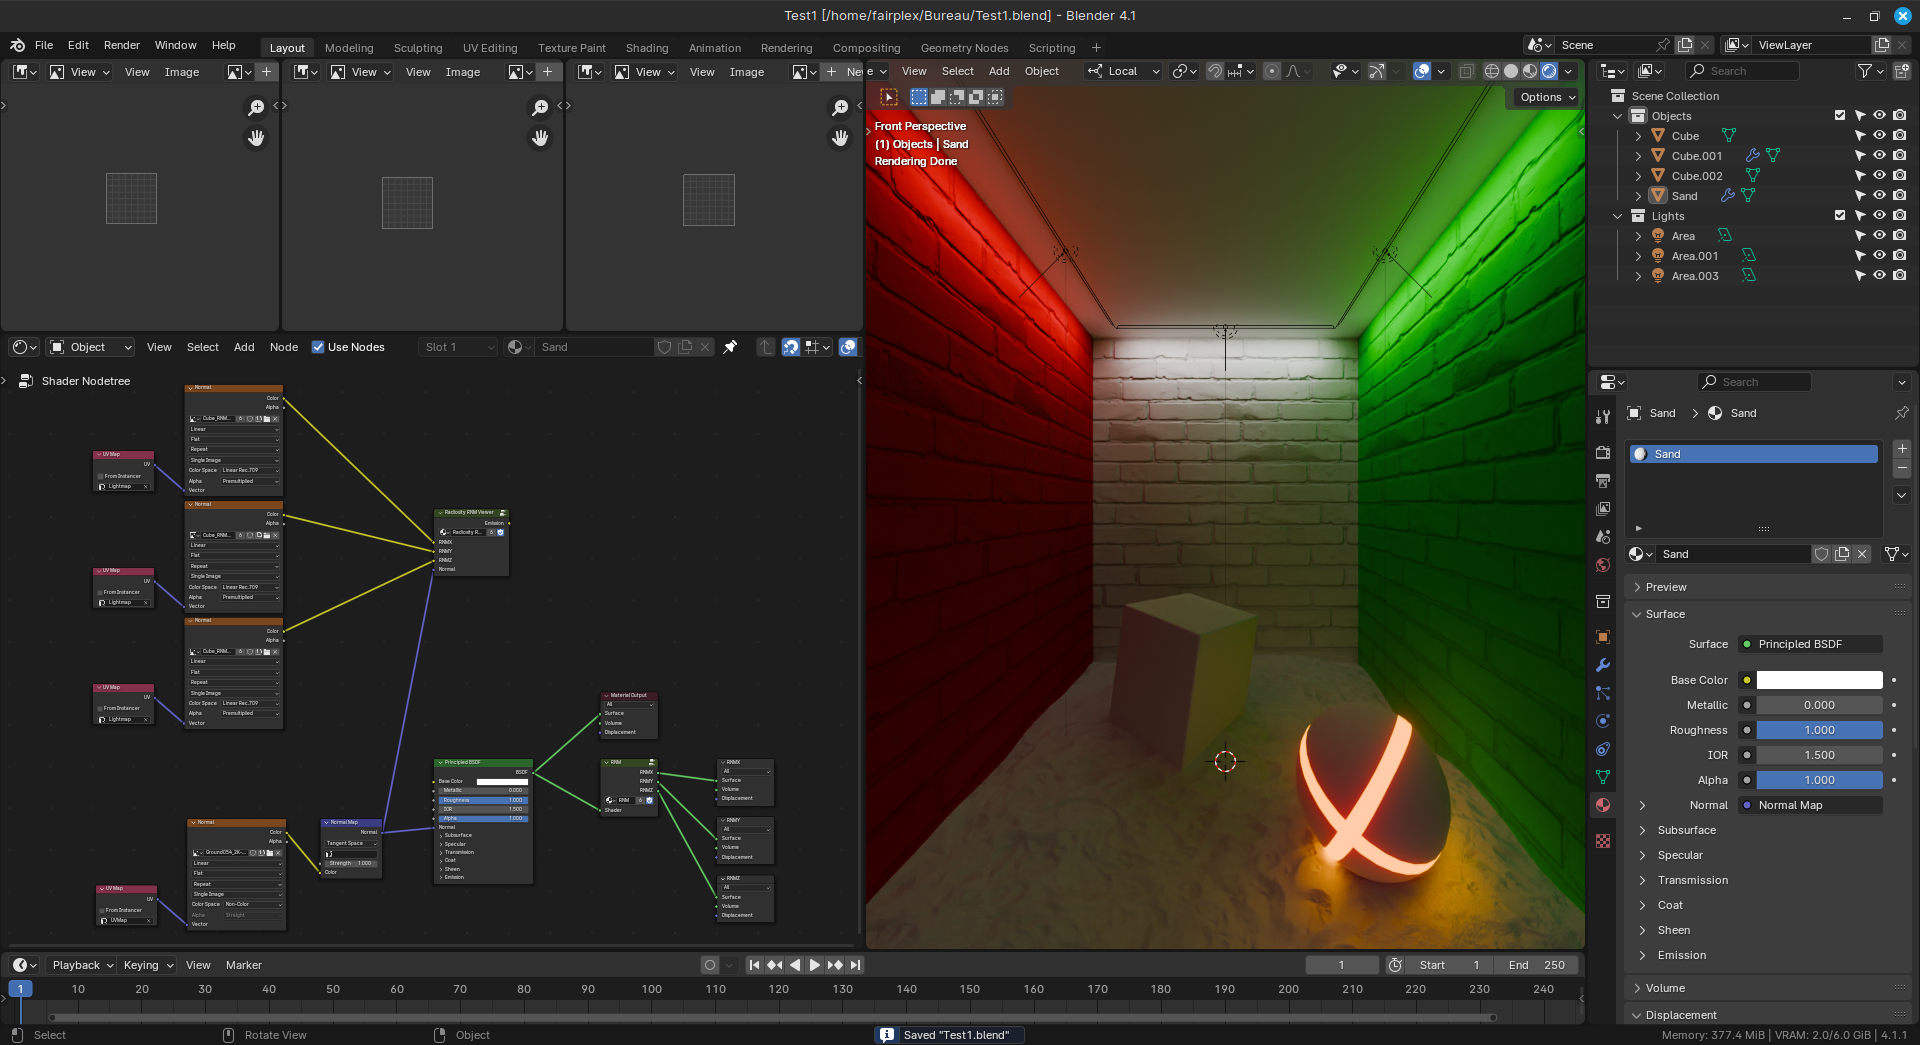Adjust the Roughness slider

coord(1819,730)
